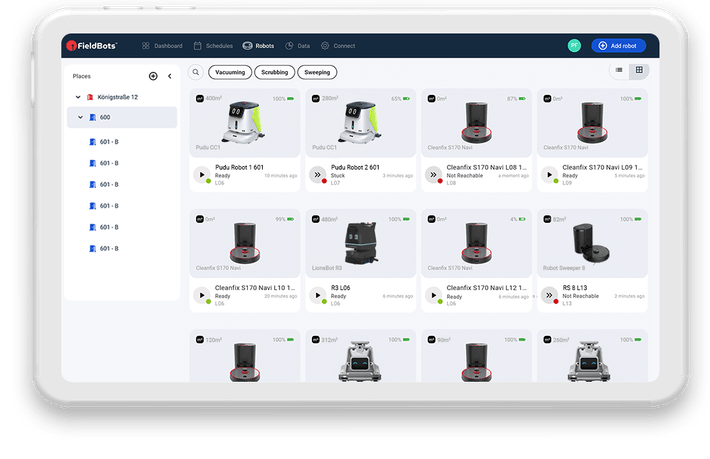Collapse the Places sidebar panel
Viewport: 710px width, 459px height.
click(169, 76)
